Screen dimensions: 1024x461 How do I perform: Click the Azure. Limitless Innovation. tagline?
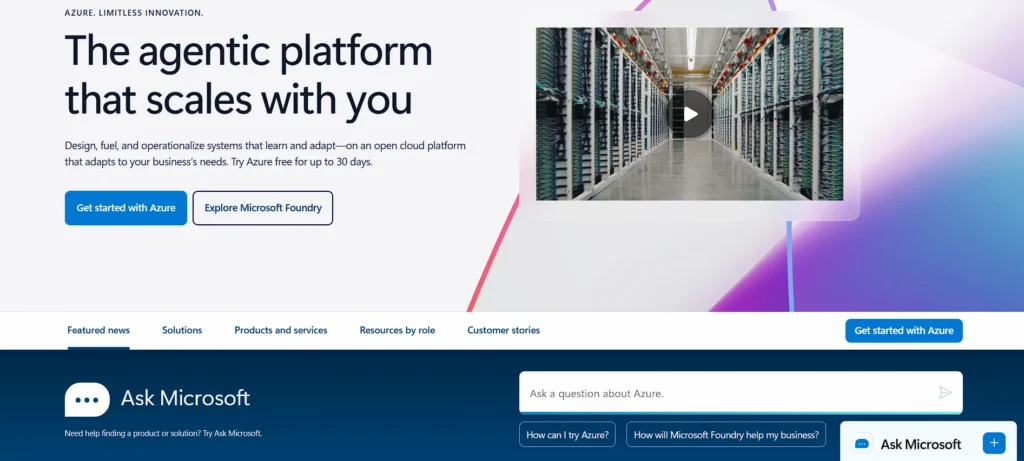(134, 12)
